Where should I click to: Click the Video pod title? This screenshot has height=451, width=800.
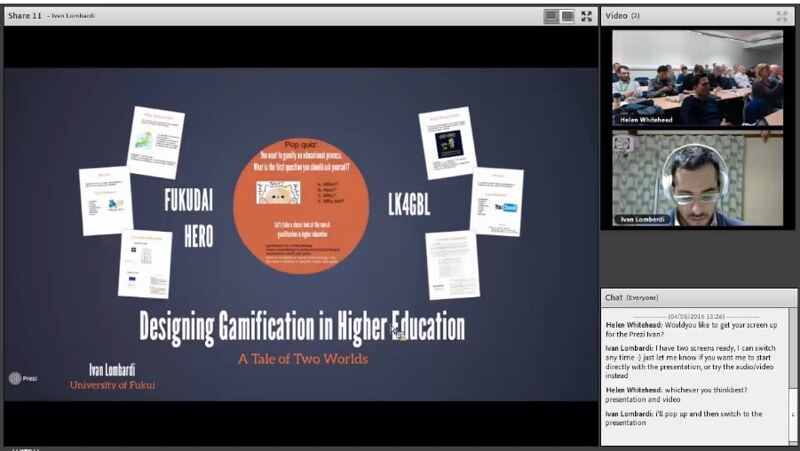tap(616, 16)
